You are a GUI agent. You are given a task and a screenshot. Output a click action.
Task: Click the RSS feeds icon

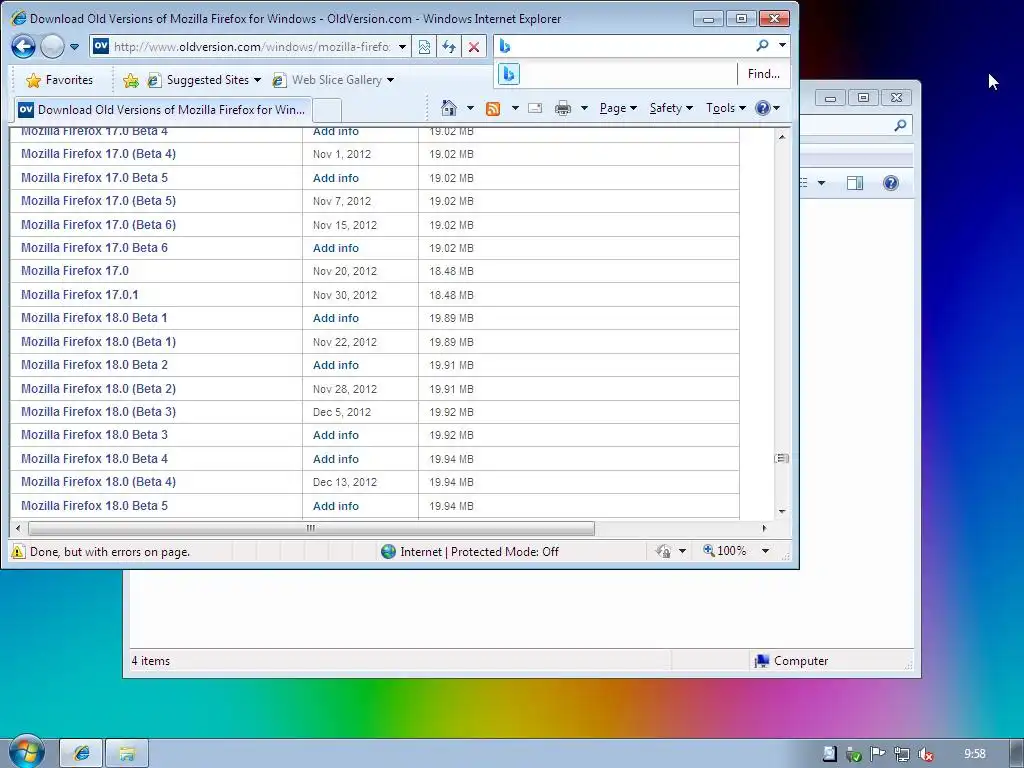(493, 108)
